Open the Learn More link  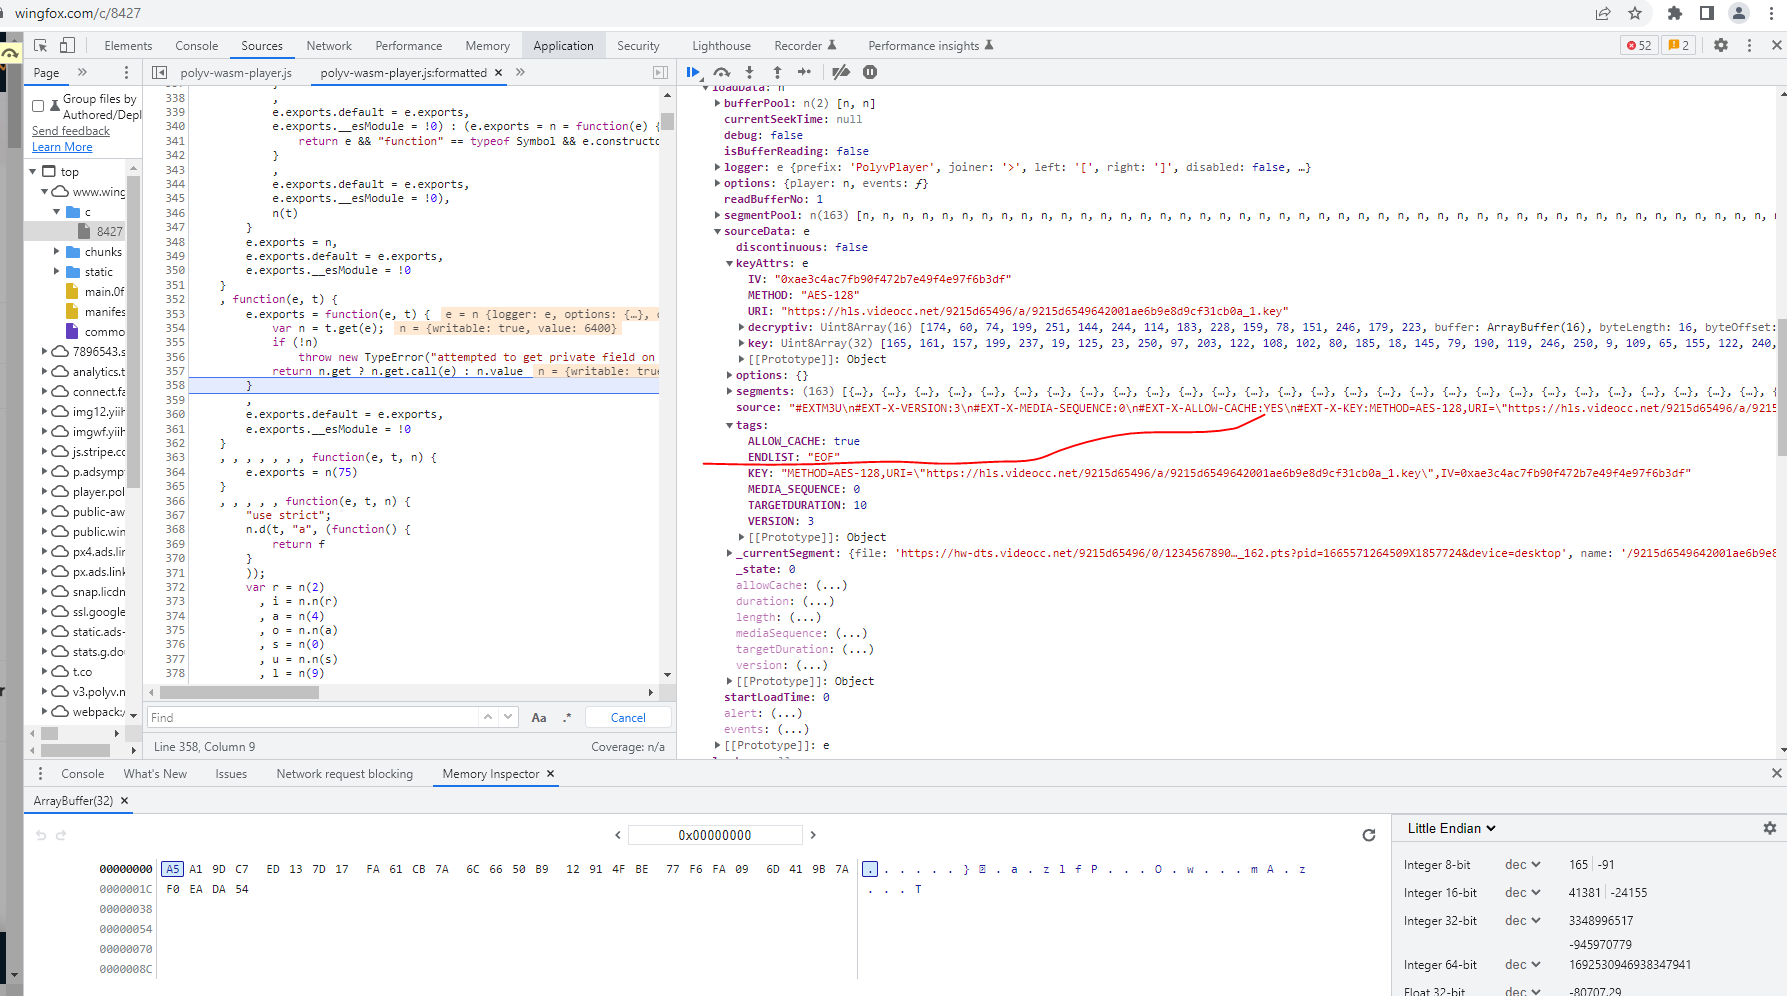(62, 147)
